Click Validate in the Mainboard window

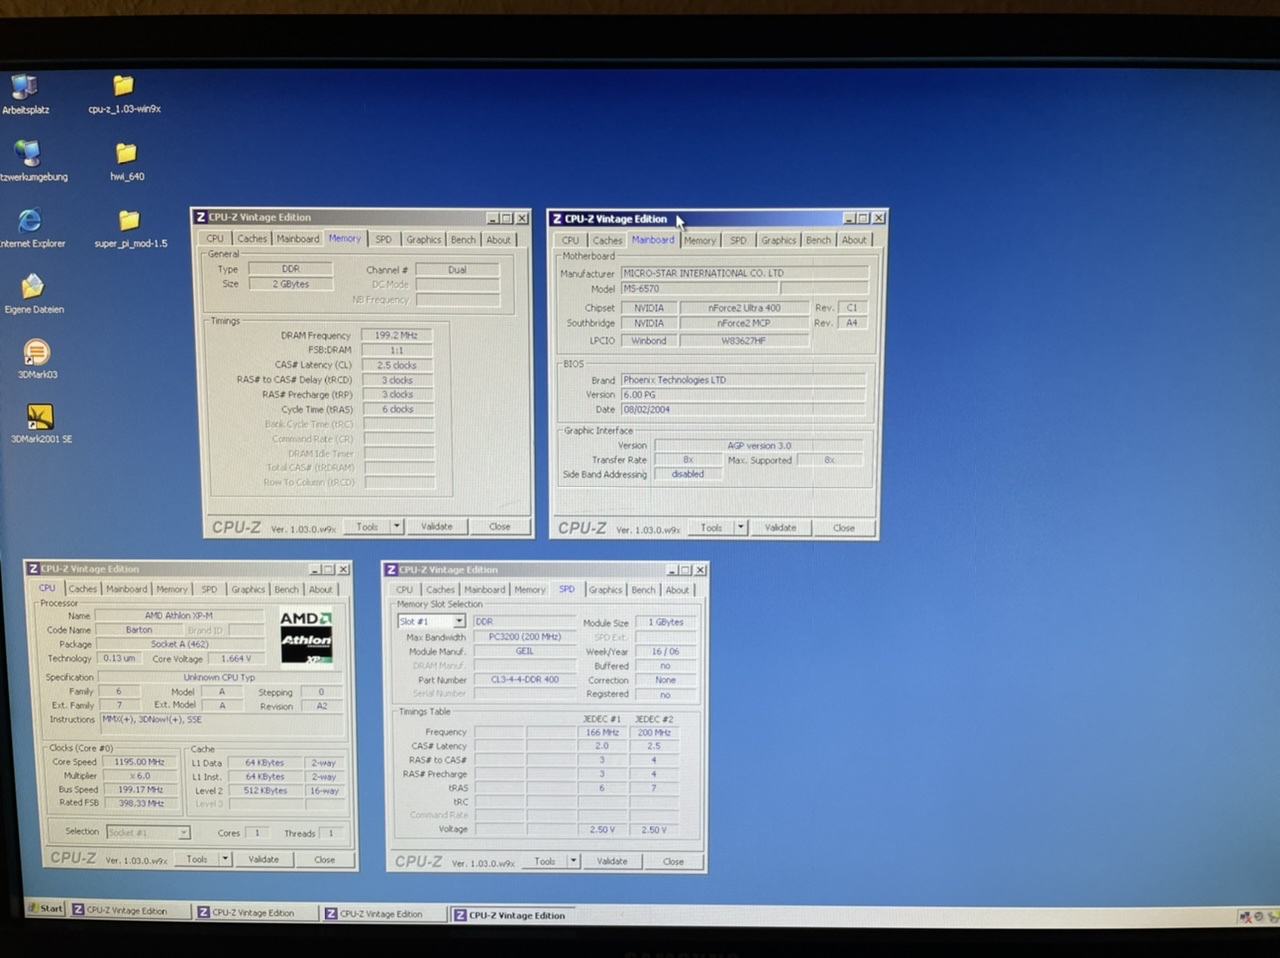click(780, 527)
